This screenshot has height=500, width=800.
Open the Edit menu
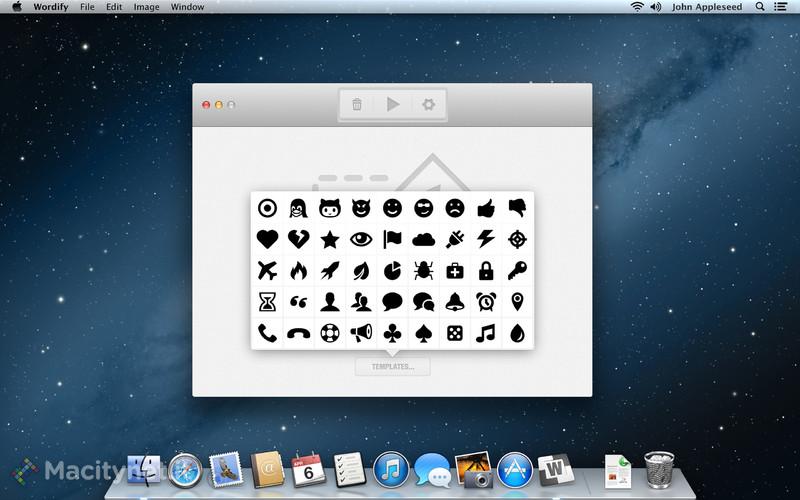114,7
